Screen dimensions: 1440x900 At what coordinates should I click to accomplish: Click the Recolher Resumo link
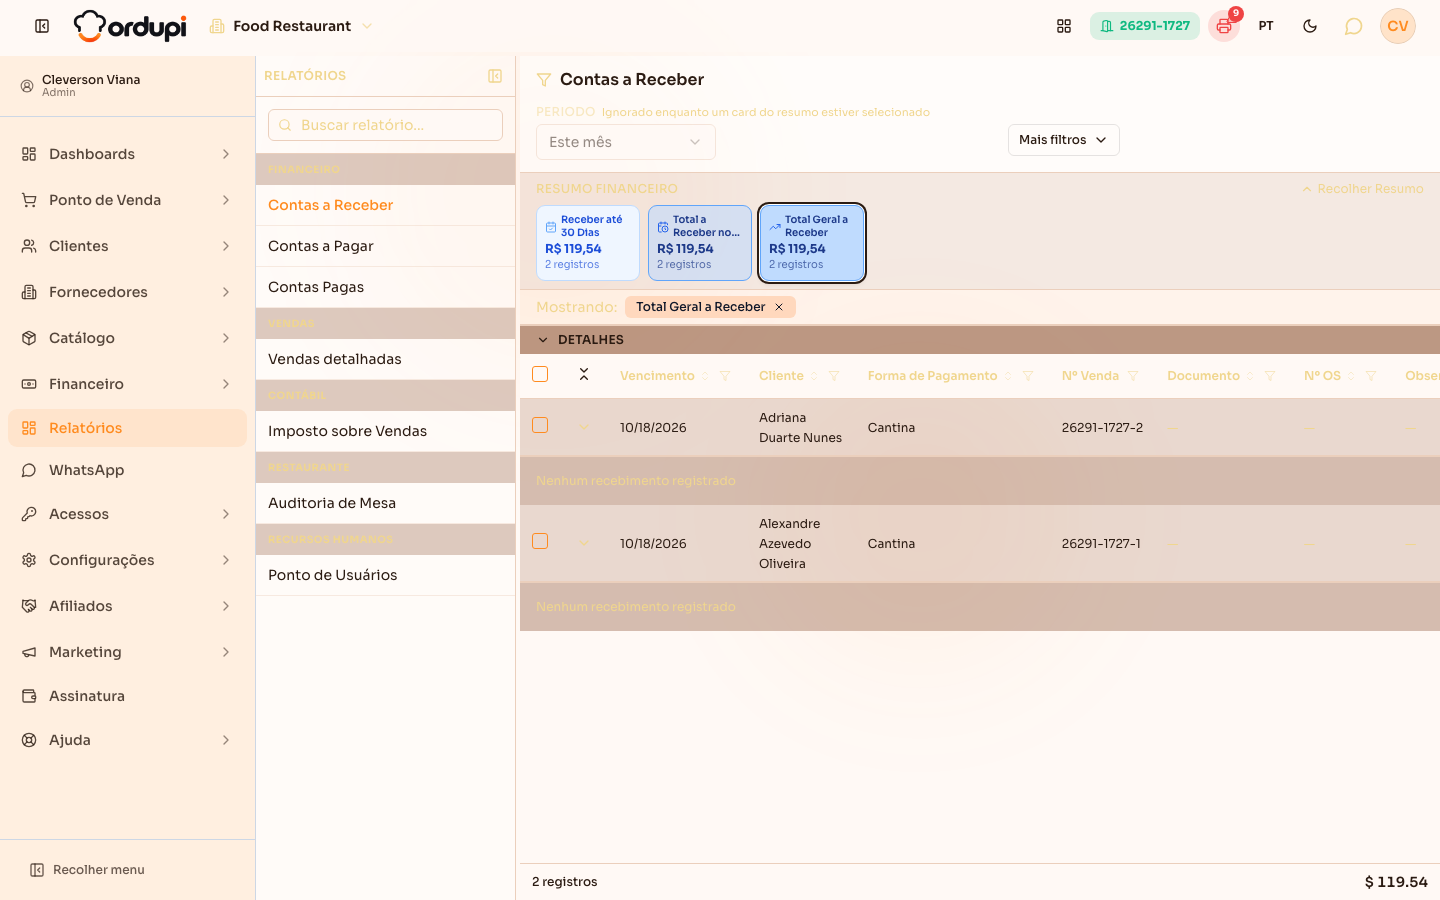[1362, 189]
